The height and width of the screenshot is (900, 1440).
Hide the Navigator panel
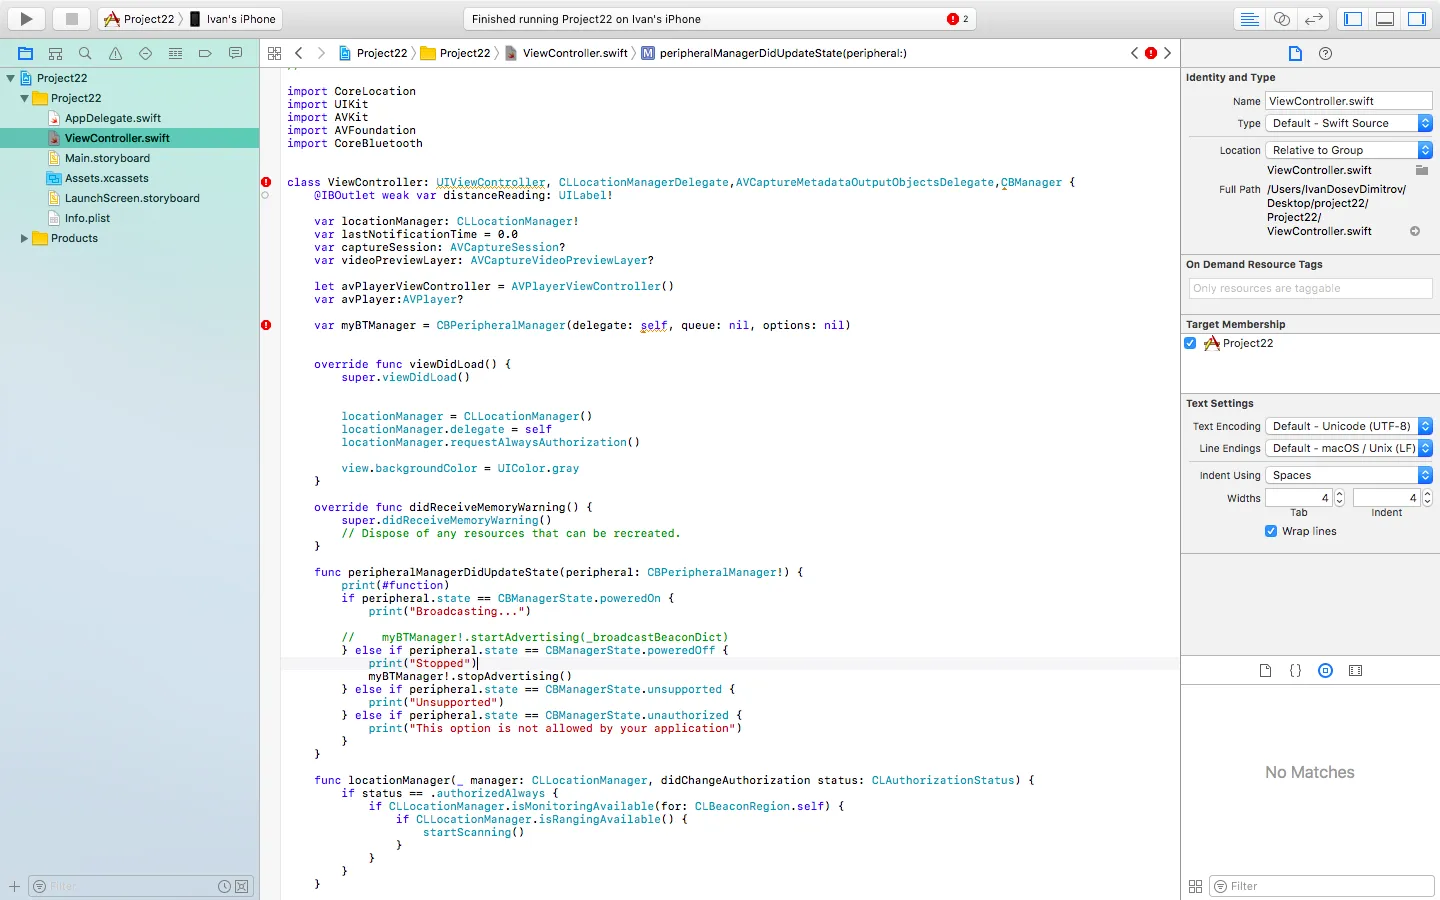pos(1353,19)
